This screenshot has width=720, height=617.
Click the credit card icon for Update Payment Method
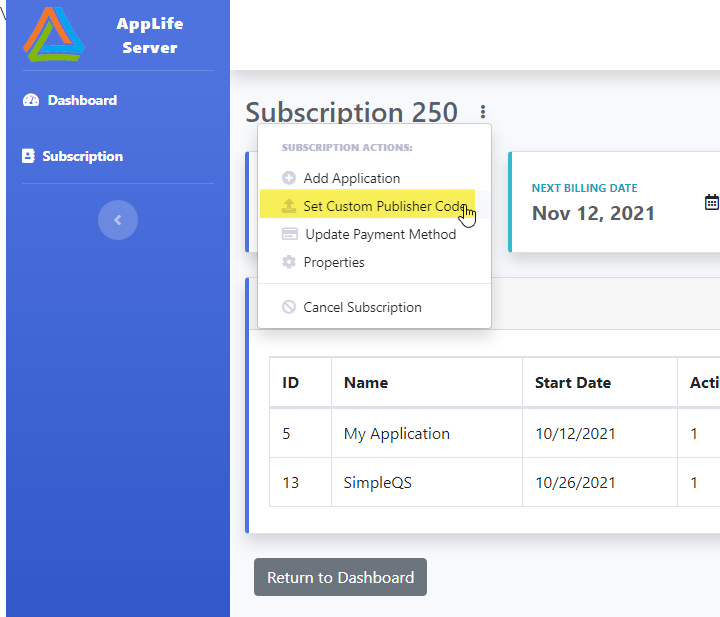tap(290, 234)
